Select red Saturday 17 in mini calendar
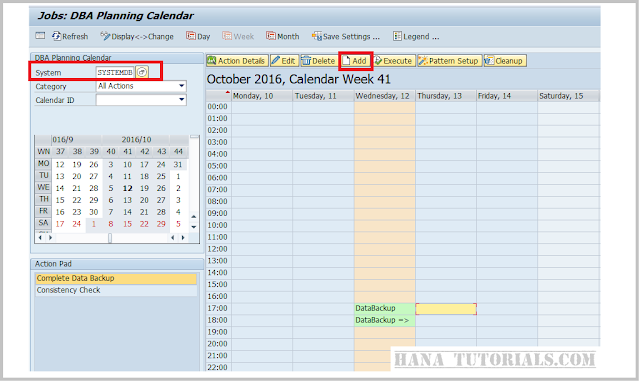640x382 pixels. pyautogui.click(x=60, y=224)
